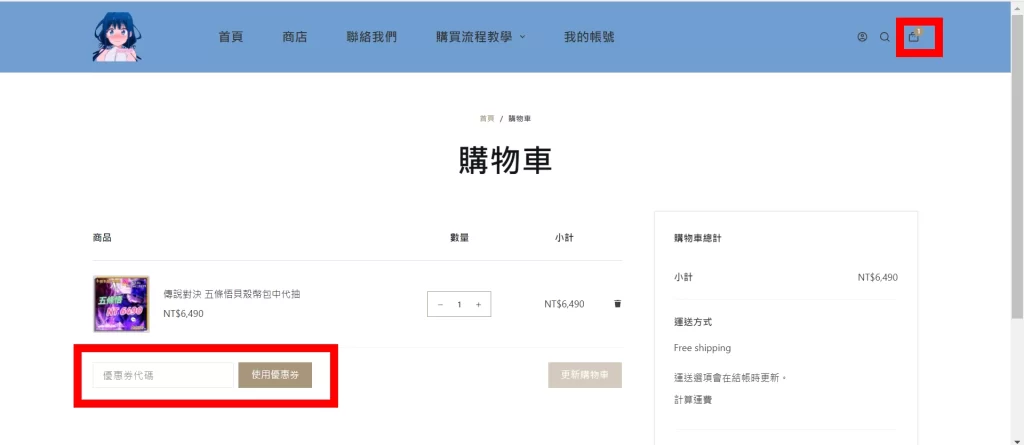
Task: Open the 商店 menu item
Action: (295, 37)
